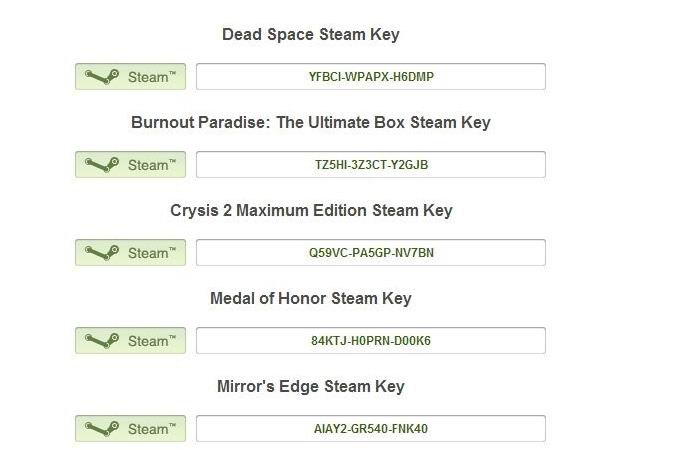
Task: Select the Dead Space key field YFBCI-WPAPX-H6DMP
Action: (x=370, y=77)
